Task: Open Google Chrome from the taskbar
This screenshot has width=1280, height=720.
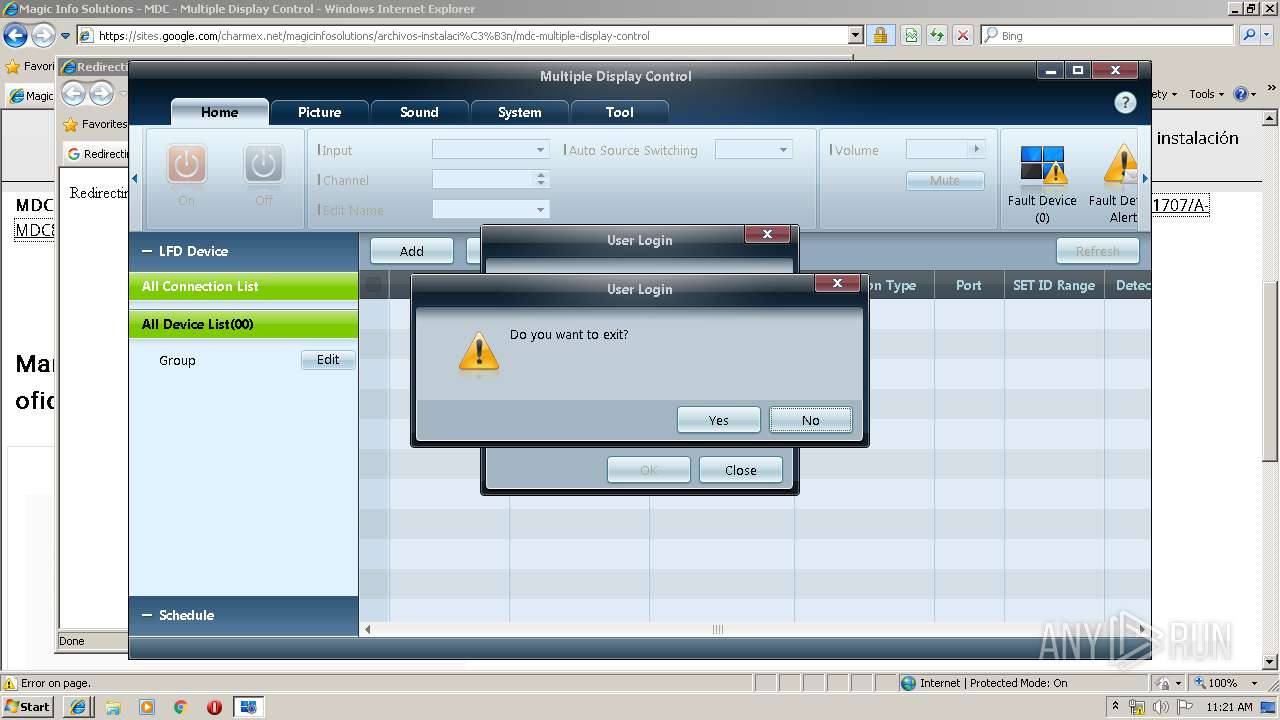Action: point(181,707)
